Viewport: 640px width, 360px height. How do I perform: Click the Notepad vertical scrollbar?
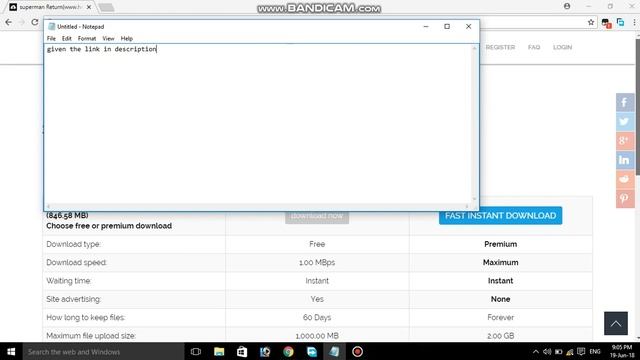474,124
